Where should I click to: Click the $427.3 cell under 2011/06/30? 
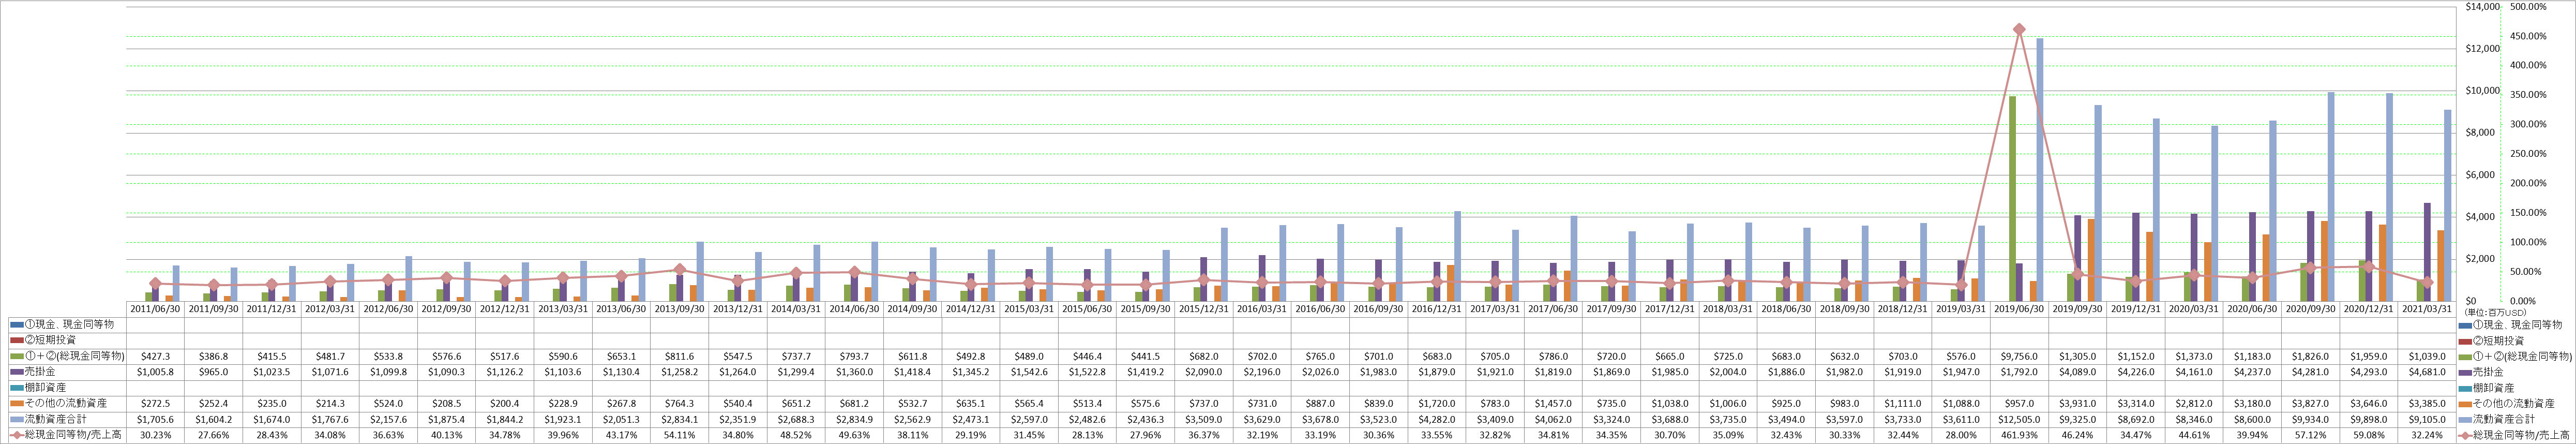[x=156, y=356]
